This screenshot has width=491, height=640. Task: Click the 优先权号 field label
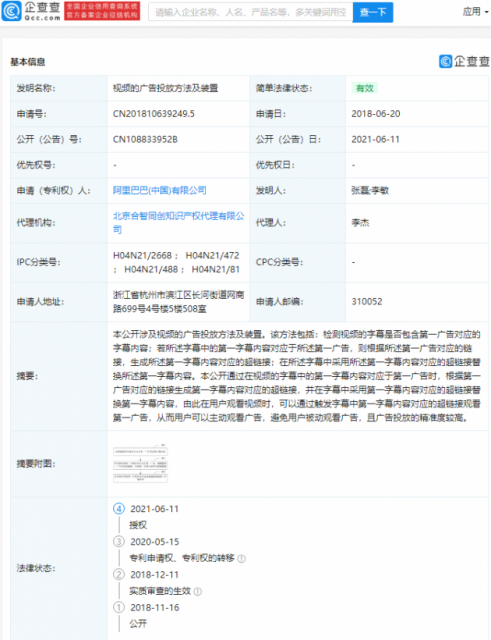tap(36, 165)
